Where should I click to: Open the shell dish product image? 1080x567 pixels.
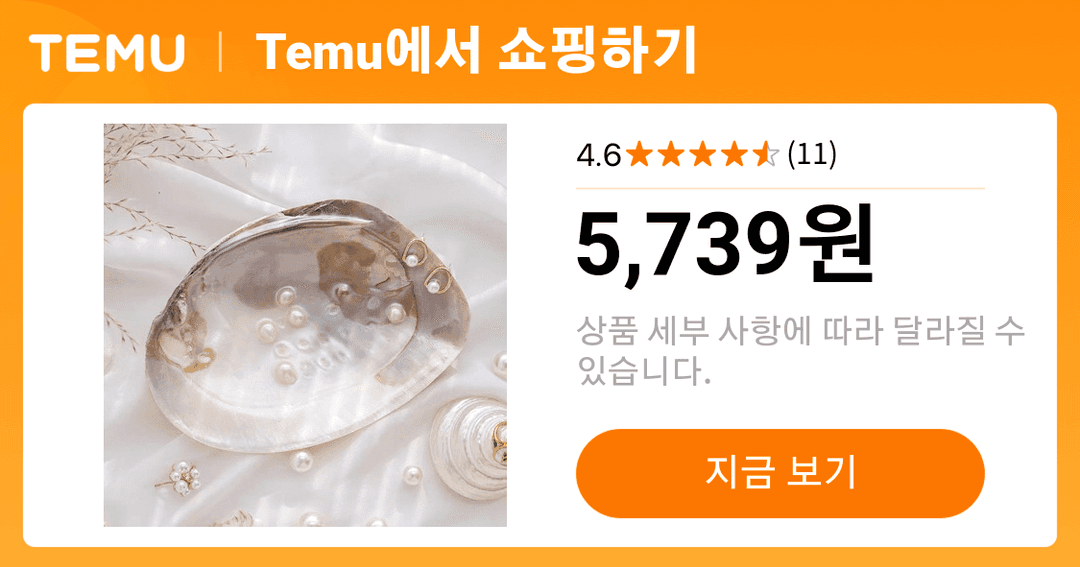(305, 325)
